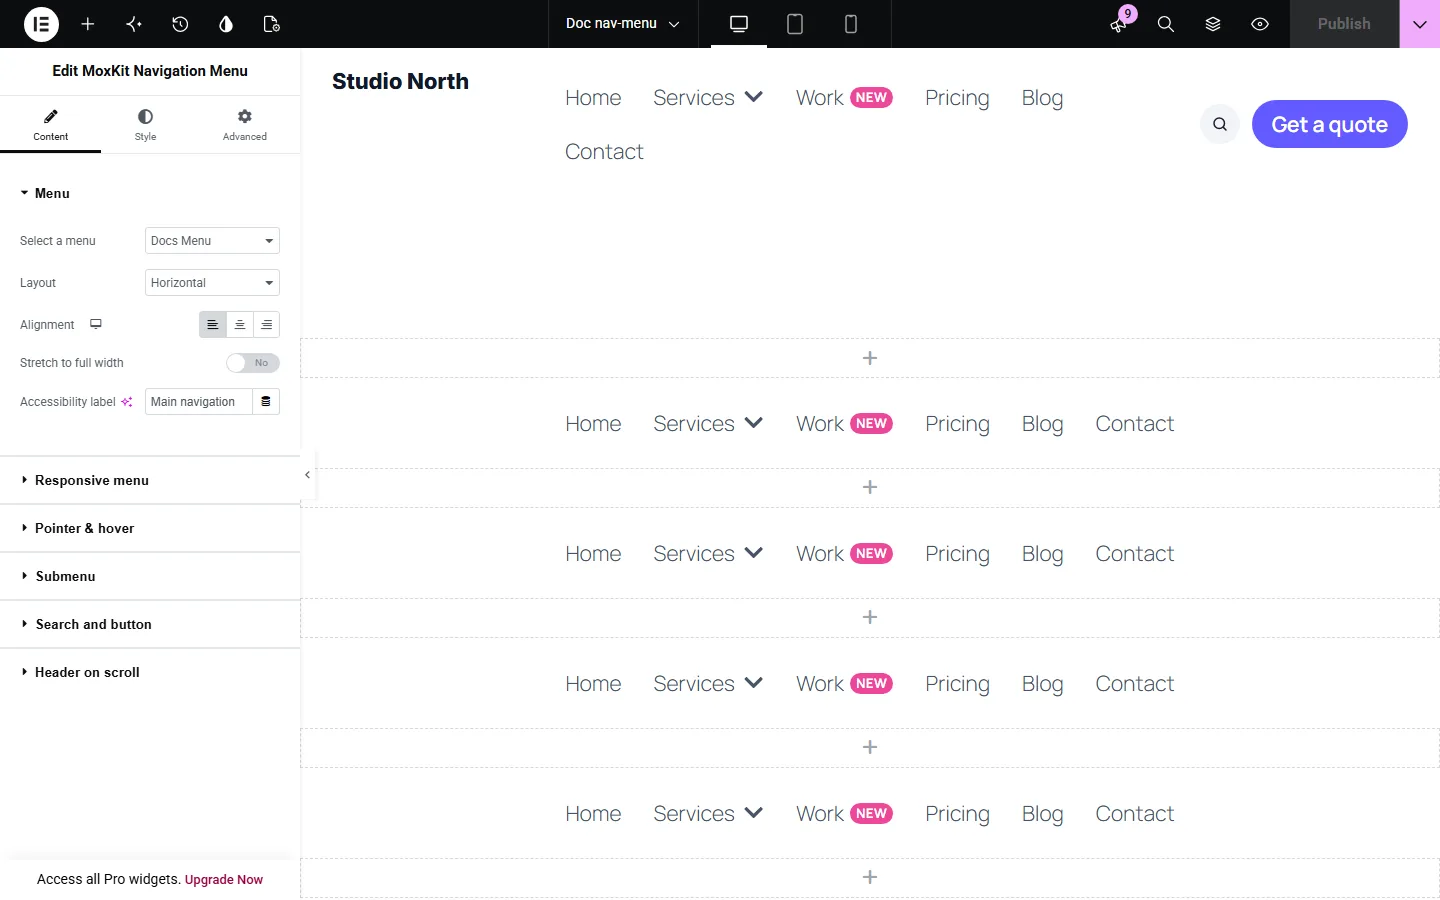Click the AI sparkle icon next to Accessibility label
The image size is (1440, 900).
pyautogui.click(x=127, y=402)
